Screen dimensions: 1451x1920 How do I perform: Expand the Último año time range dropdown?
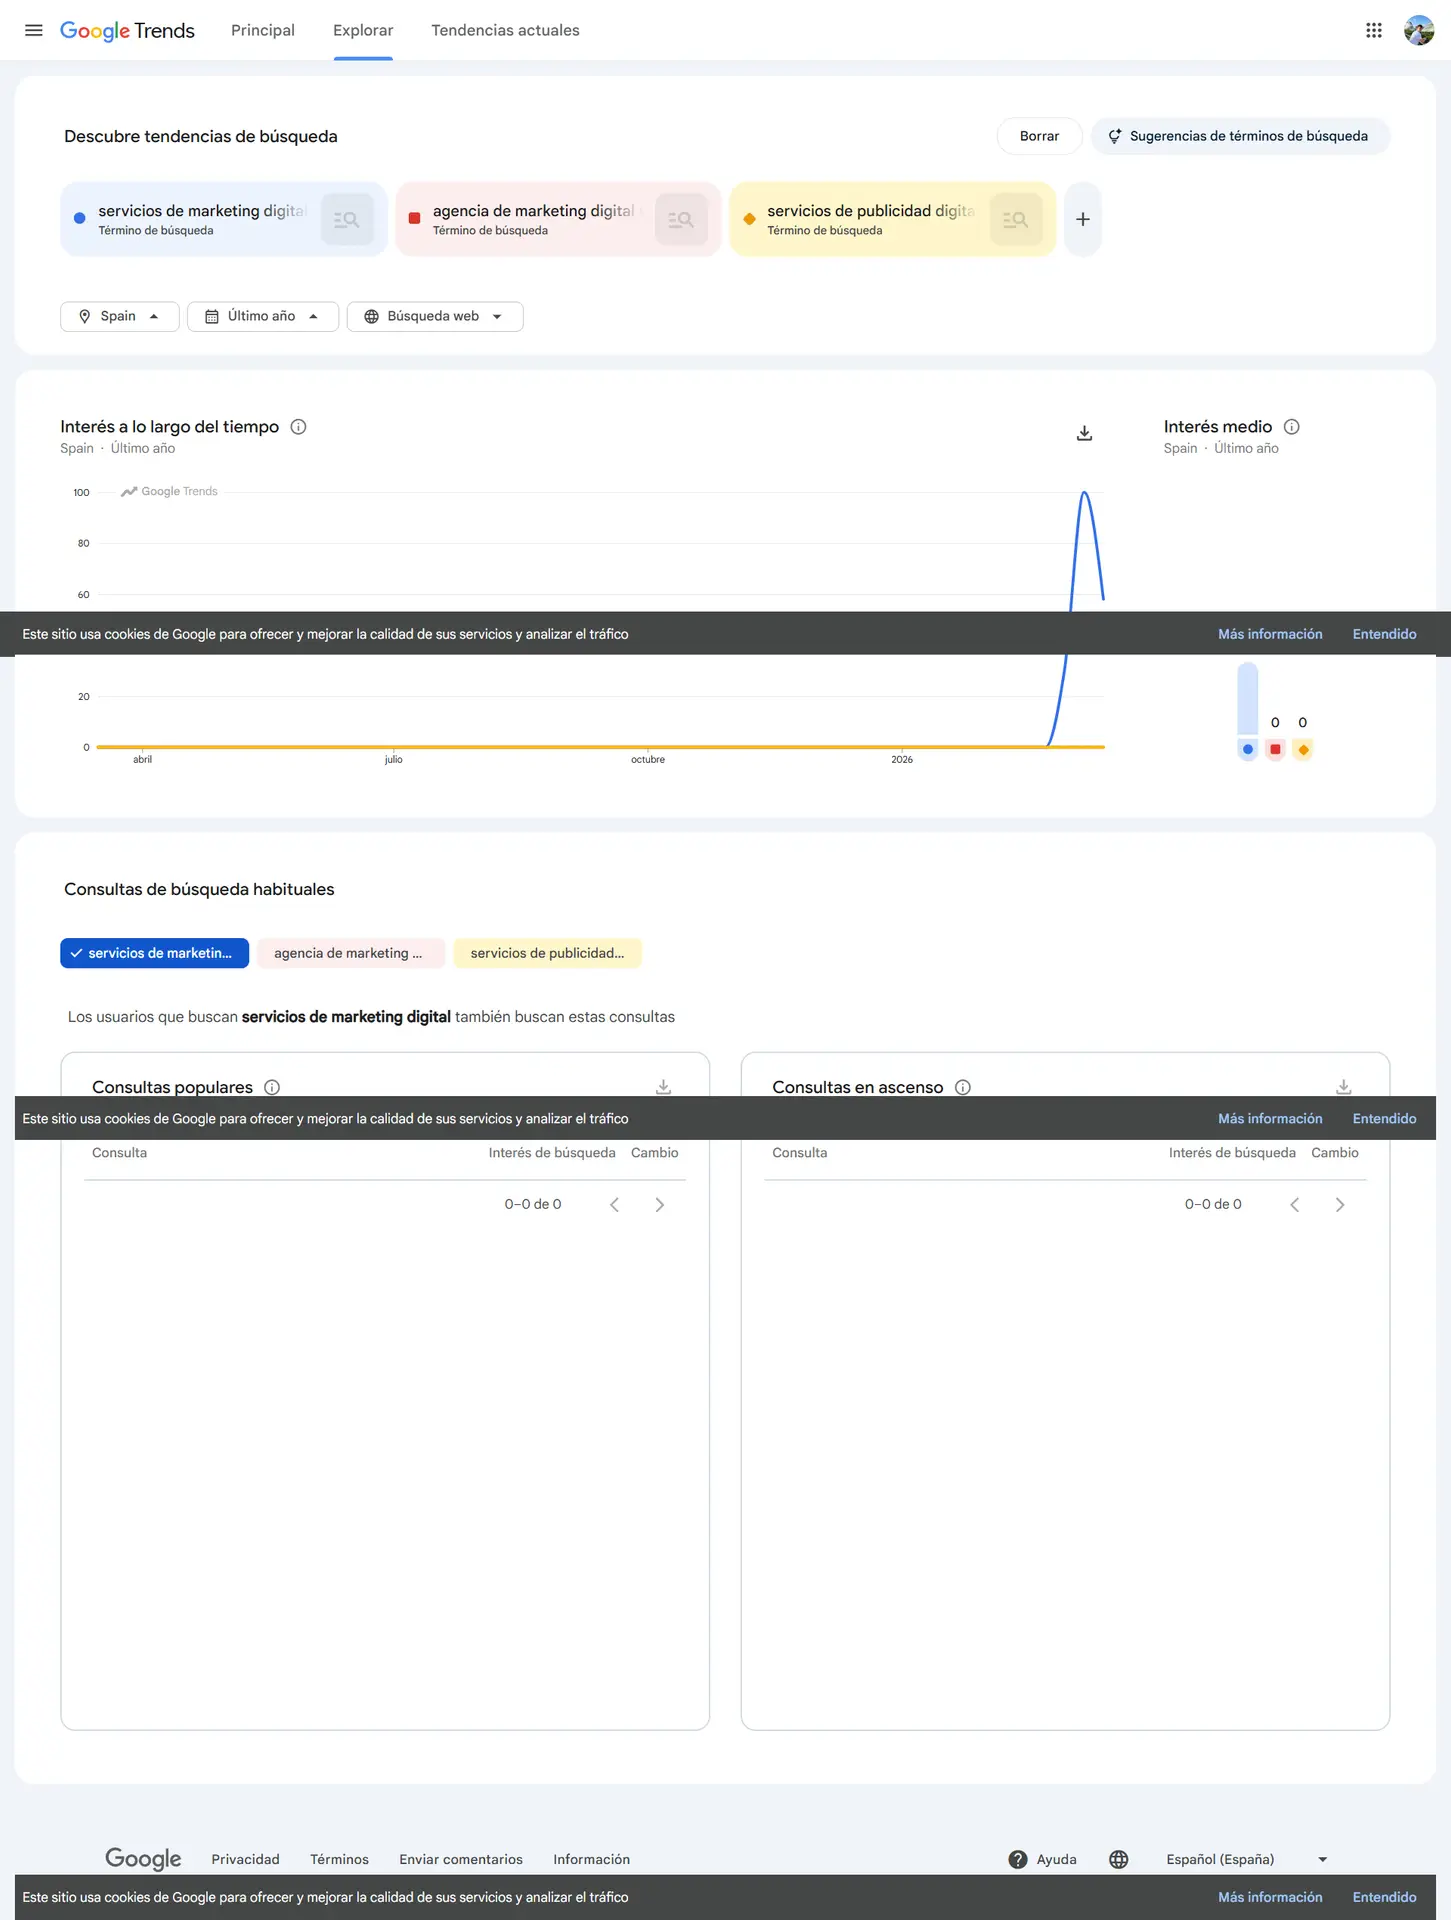coord(262,316)
